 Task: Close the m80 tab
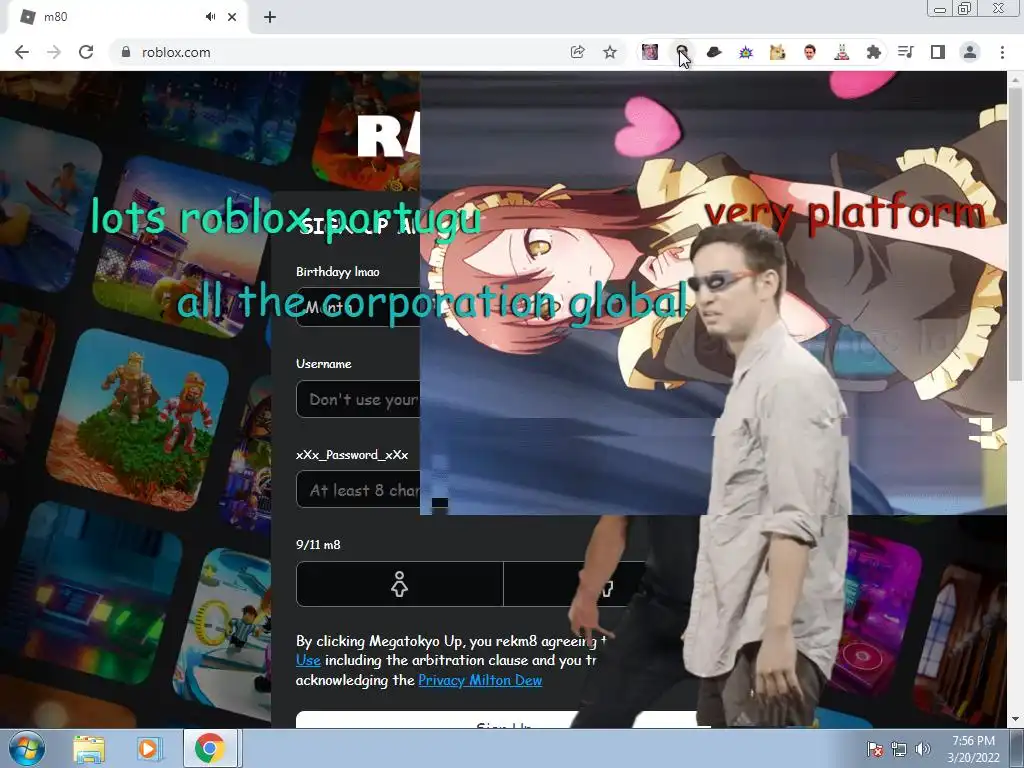tap(232, 17)
